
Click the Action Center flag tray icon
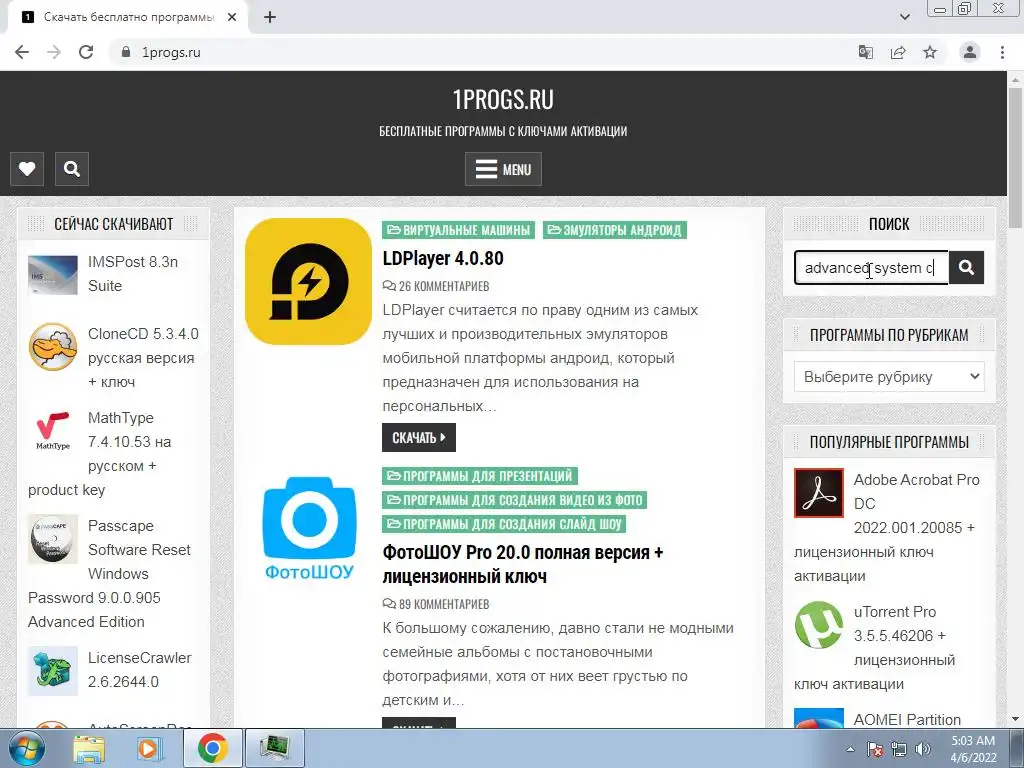(x=875, y=750)
